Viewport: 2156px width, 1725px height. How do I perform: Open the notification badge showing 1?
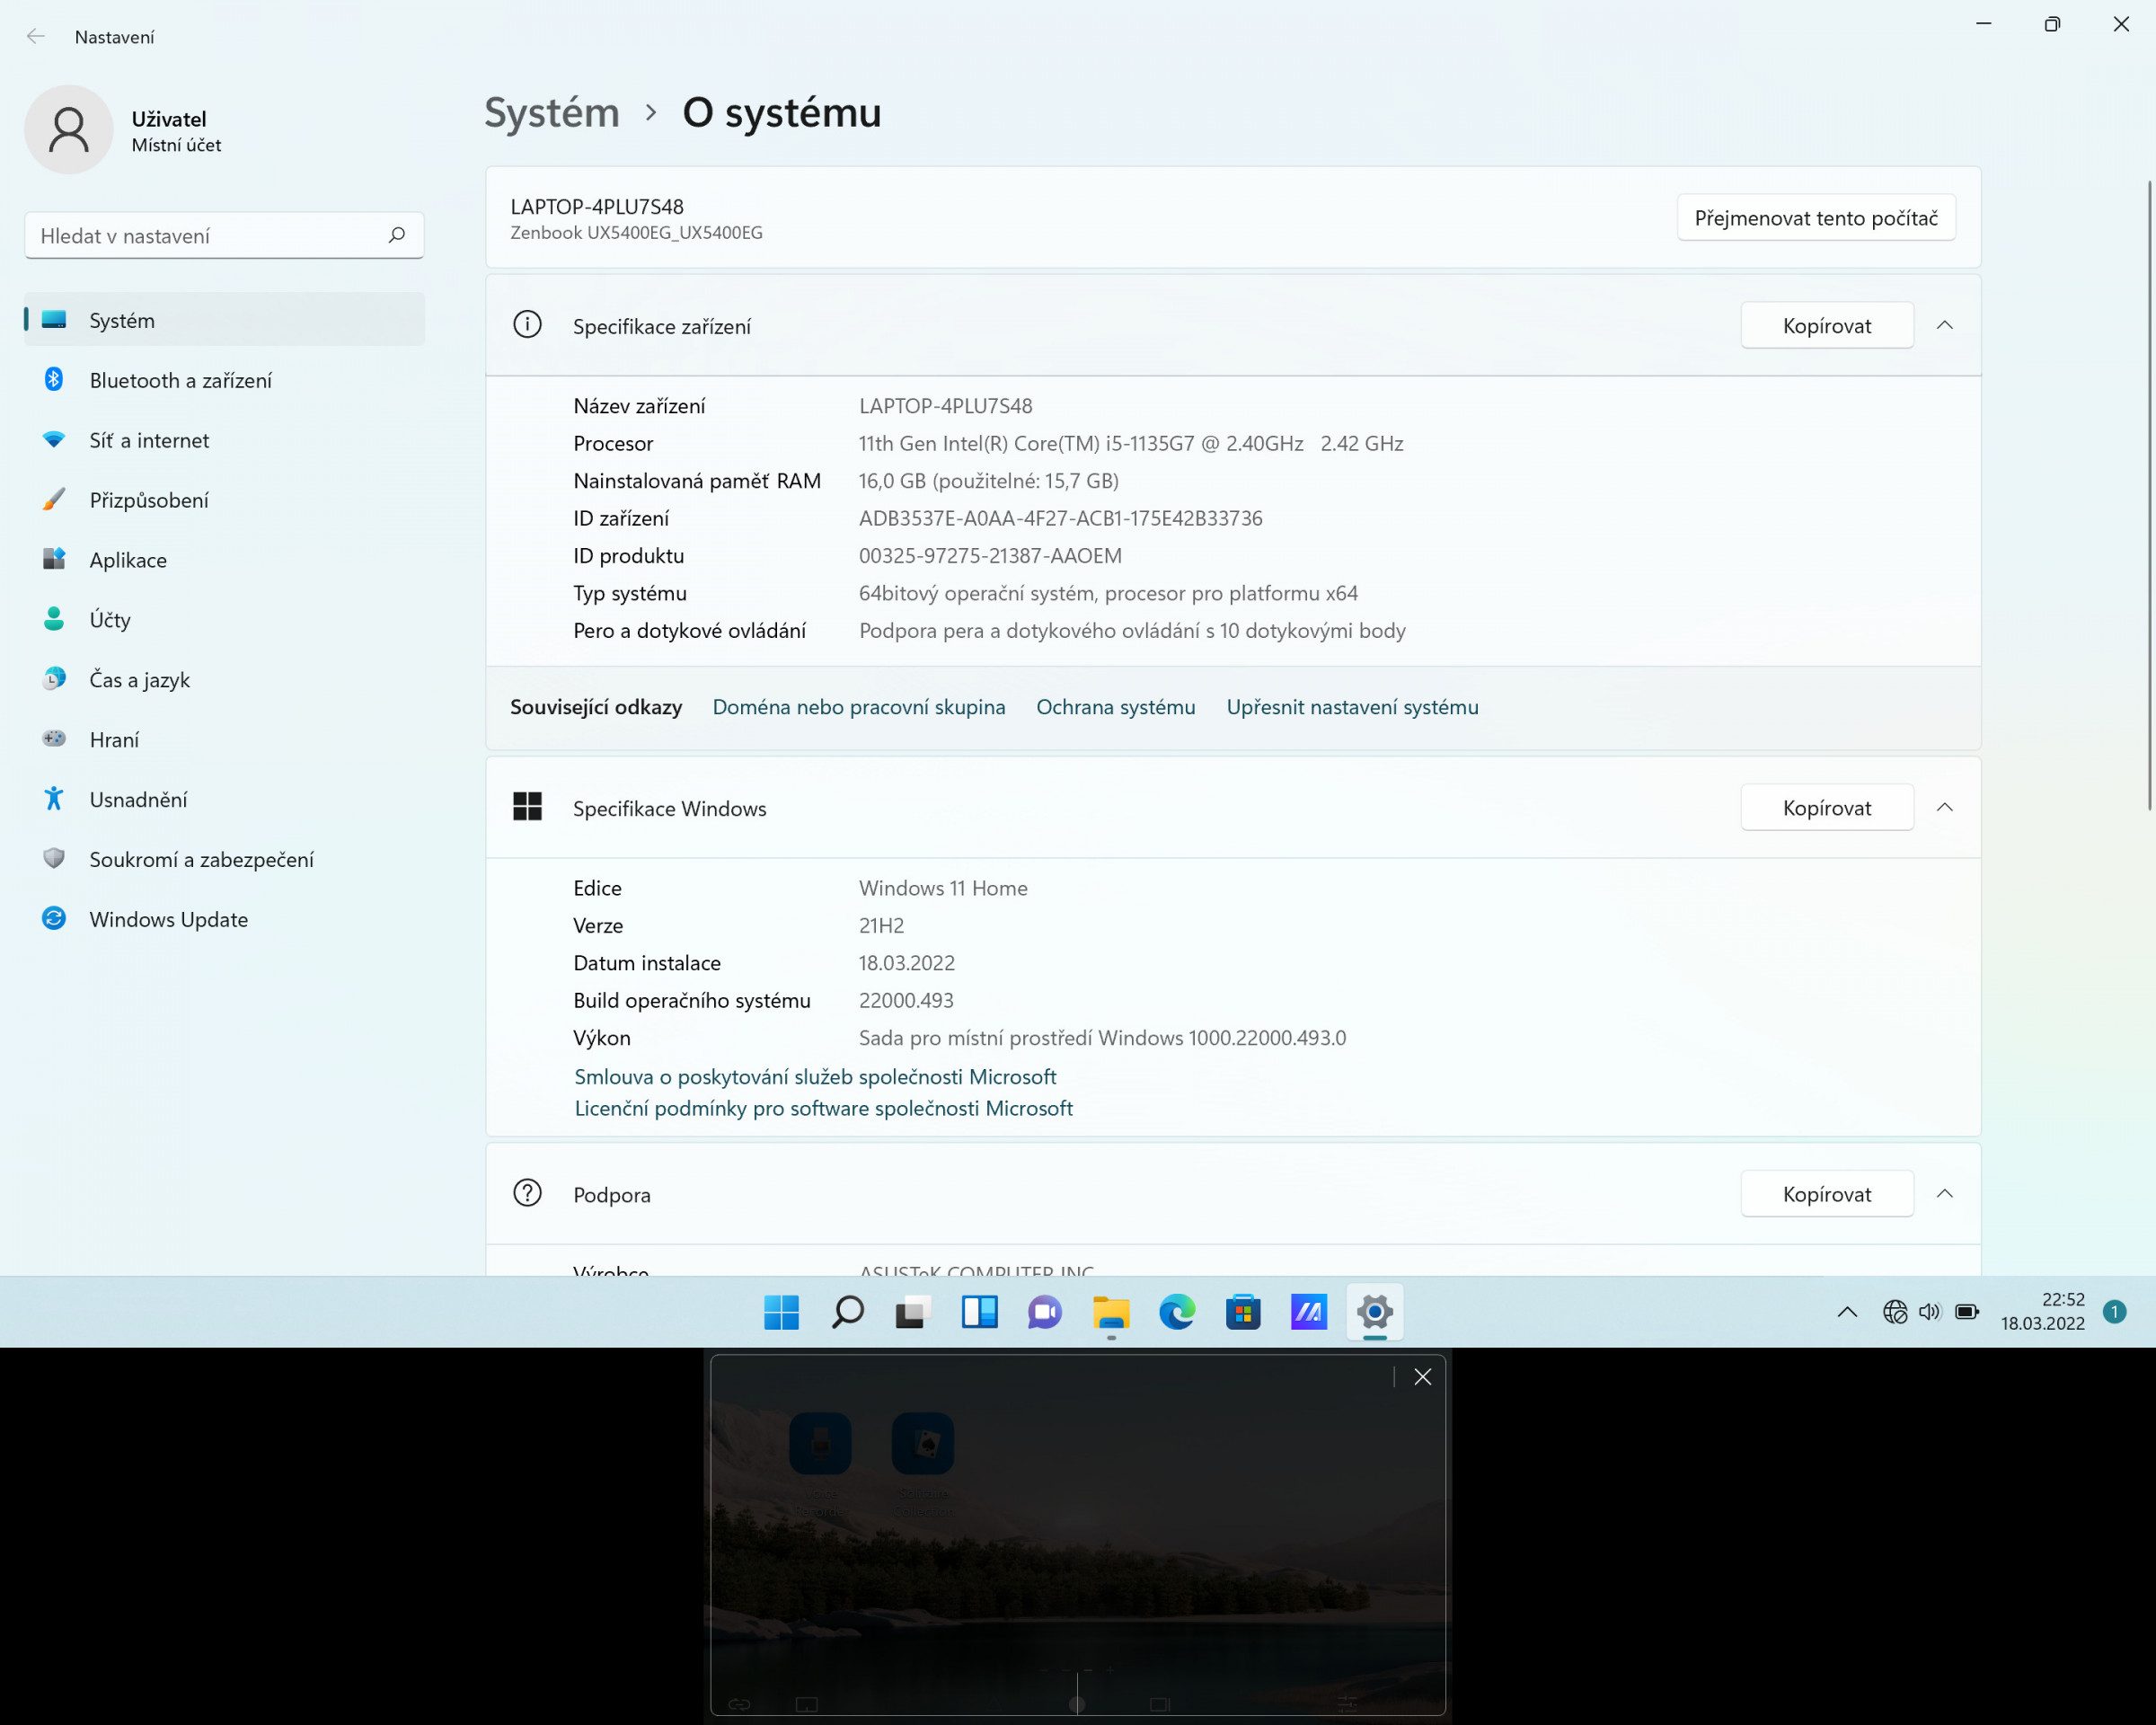[x=2114, y=1312]
